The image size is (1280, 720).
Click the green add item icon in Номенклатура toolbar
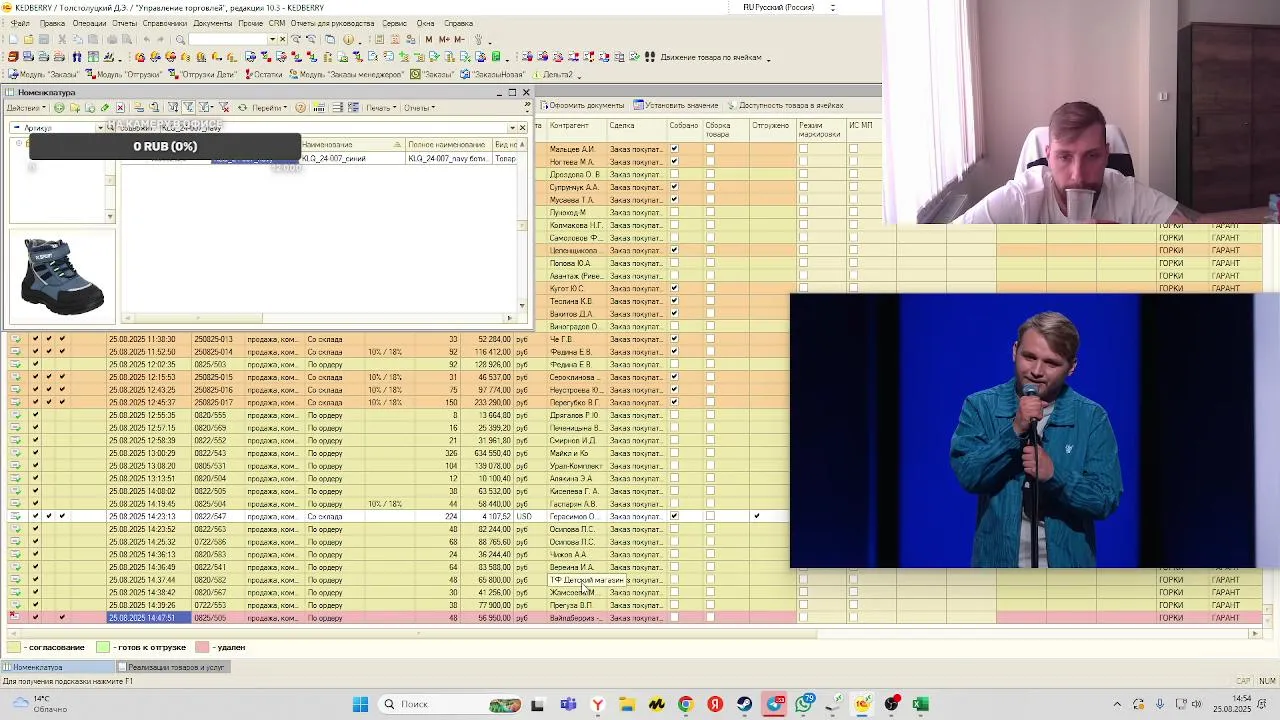point(59,107)
